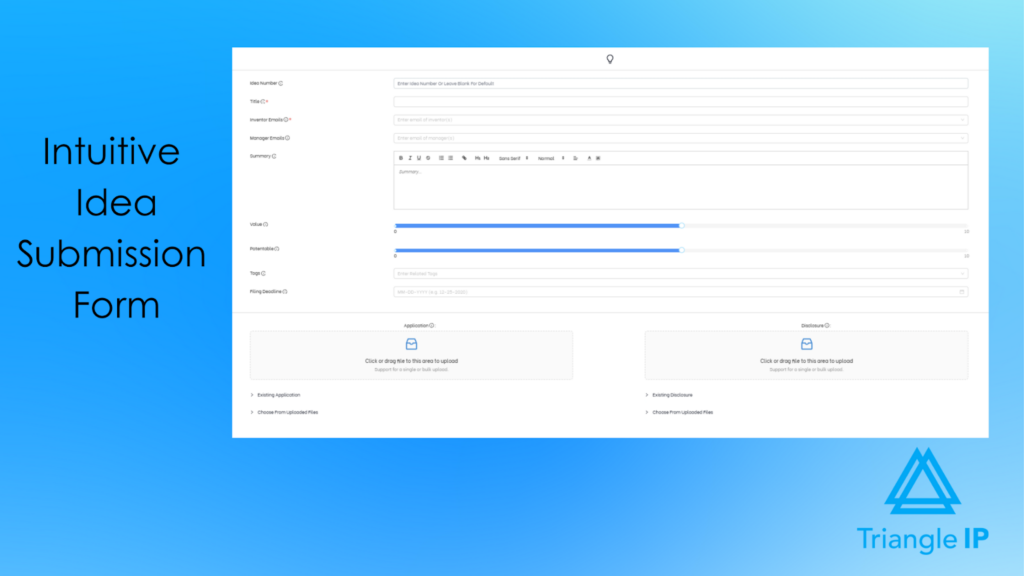Click the info icon beside Idea Number
Viewport: 1024px width, 576px height.
[281, 84]
